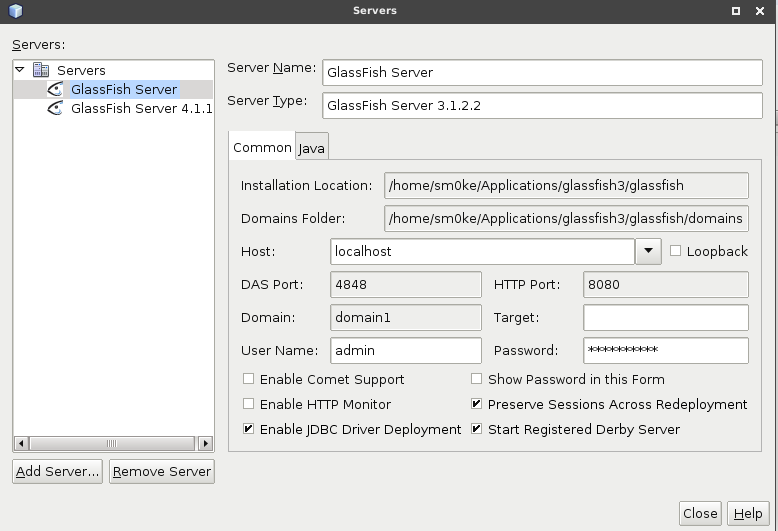Viewport: 778px width, 531px height.
Task: Click the Remove Server button
Action: click(x=162, y=471)
